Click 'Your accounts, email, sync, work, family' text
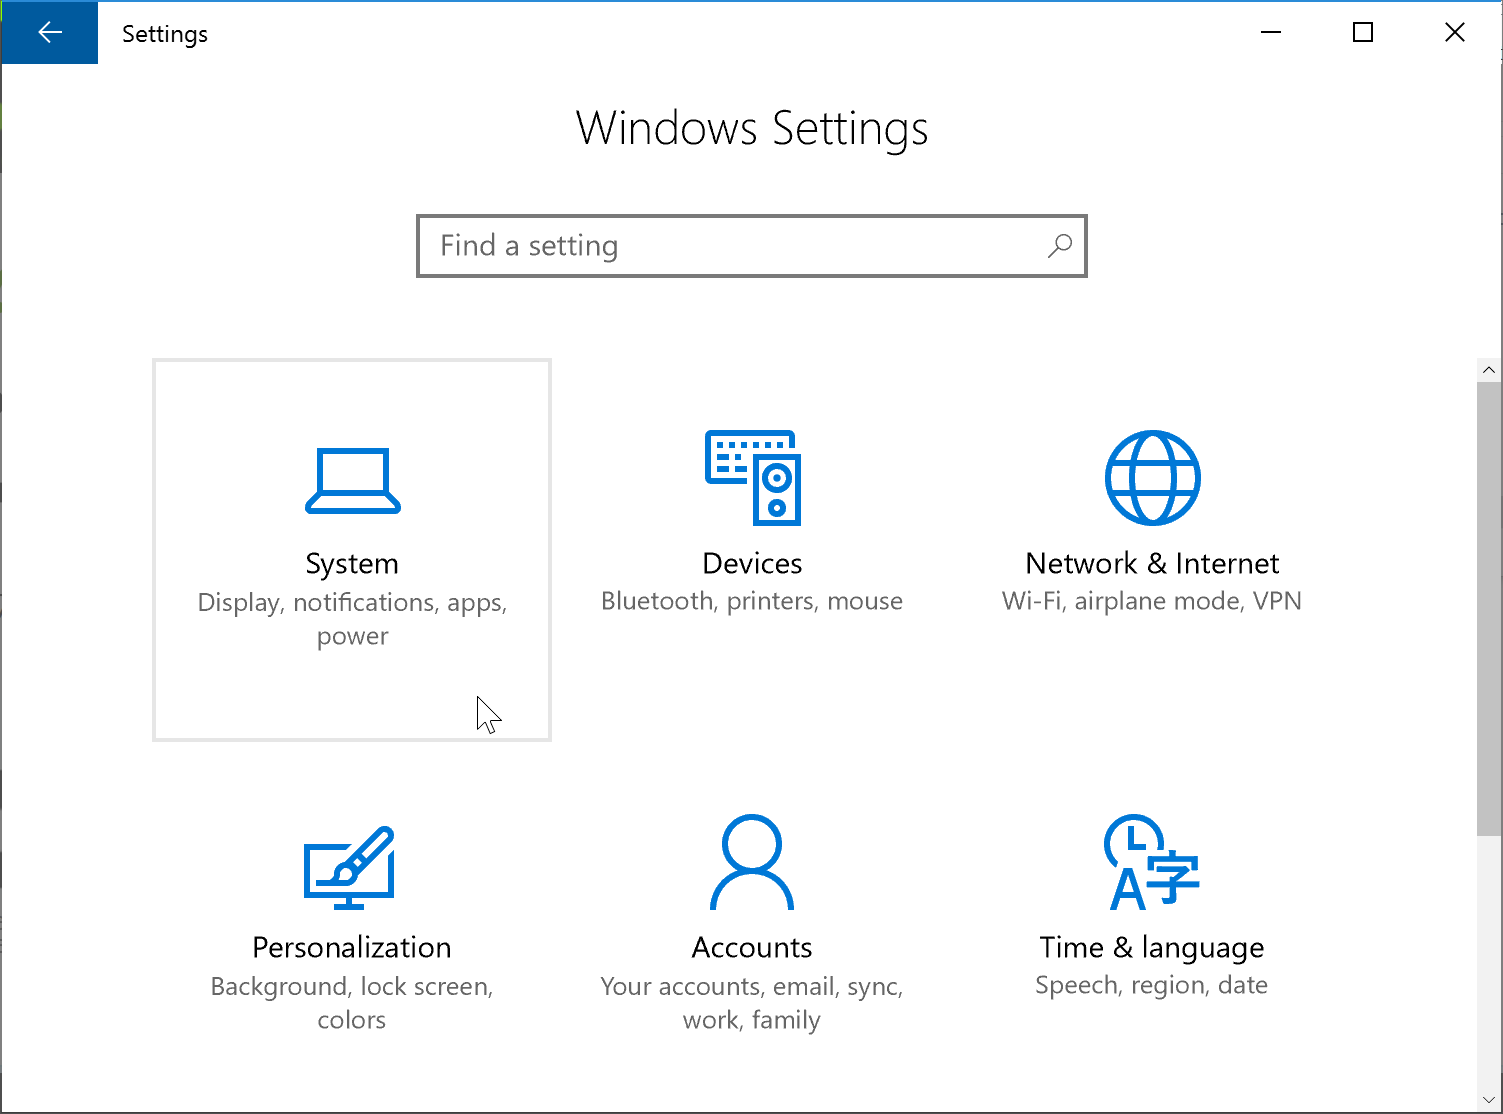Viewport: 1503px width, 1114px height. point(752,1003)
